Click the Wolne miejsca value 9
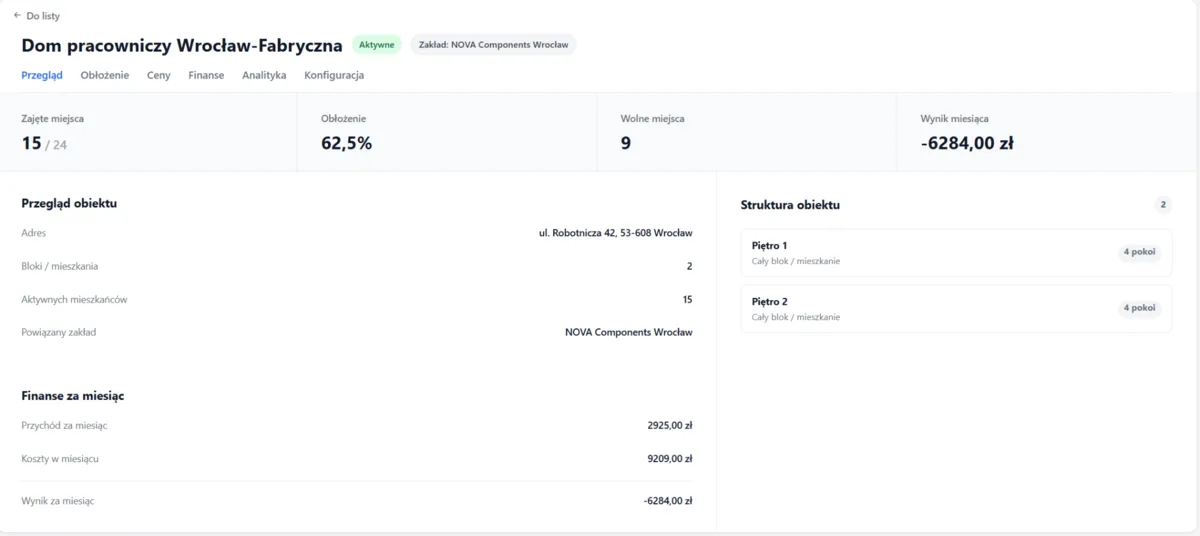Screen dimensions: 1200x536 pos(626,143)
